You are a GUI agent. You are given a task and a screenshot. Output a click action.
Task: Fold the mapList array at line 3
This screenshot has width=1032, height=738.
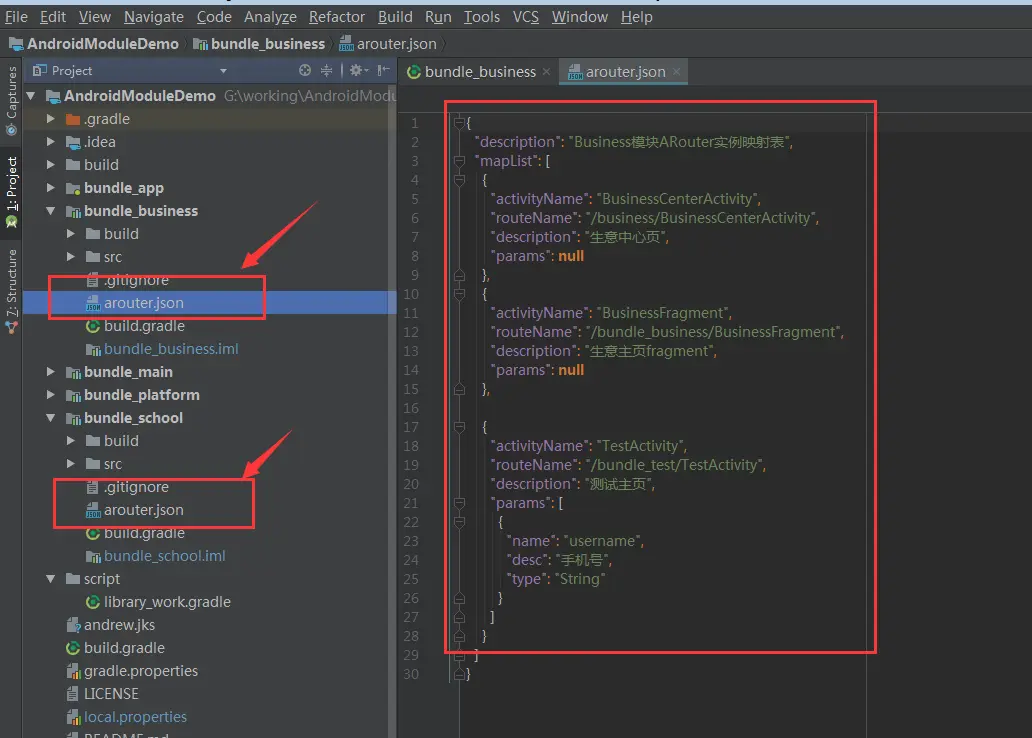tap(459, 161)
